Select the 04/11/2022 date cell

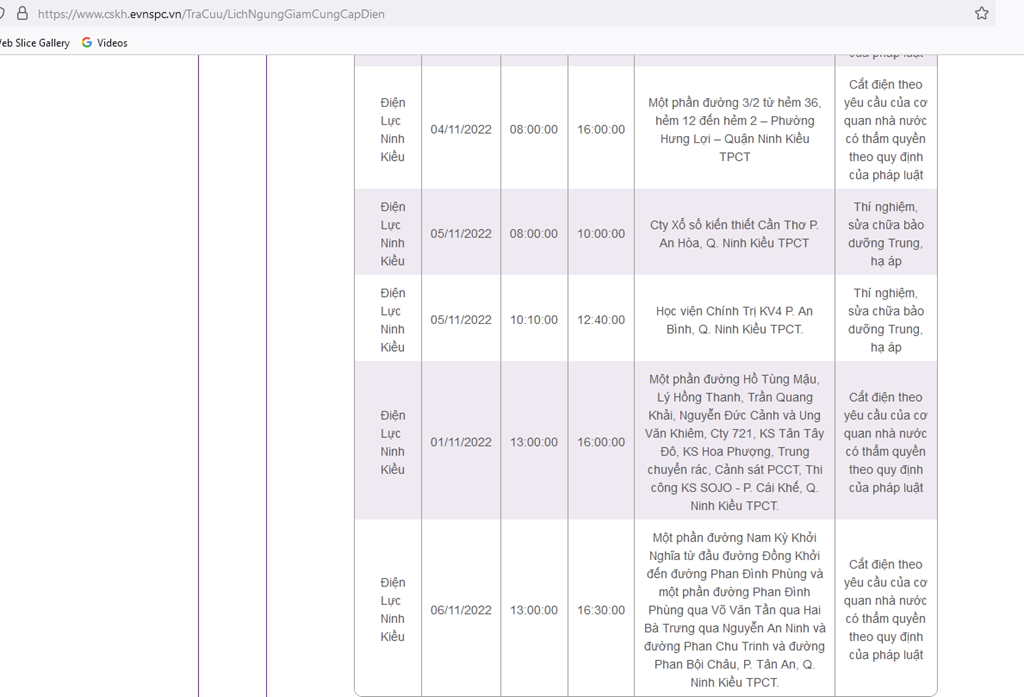point(461,130)
